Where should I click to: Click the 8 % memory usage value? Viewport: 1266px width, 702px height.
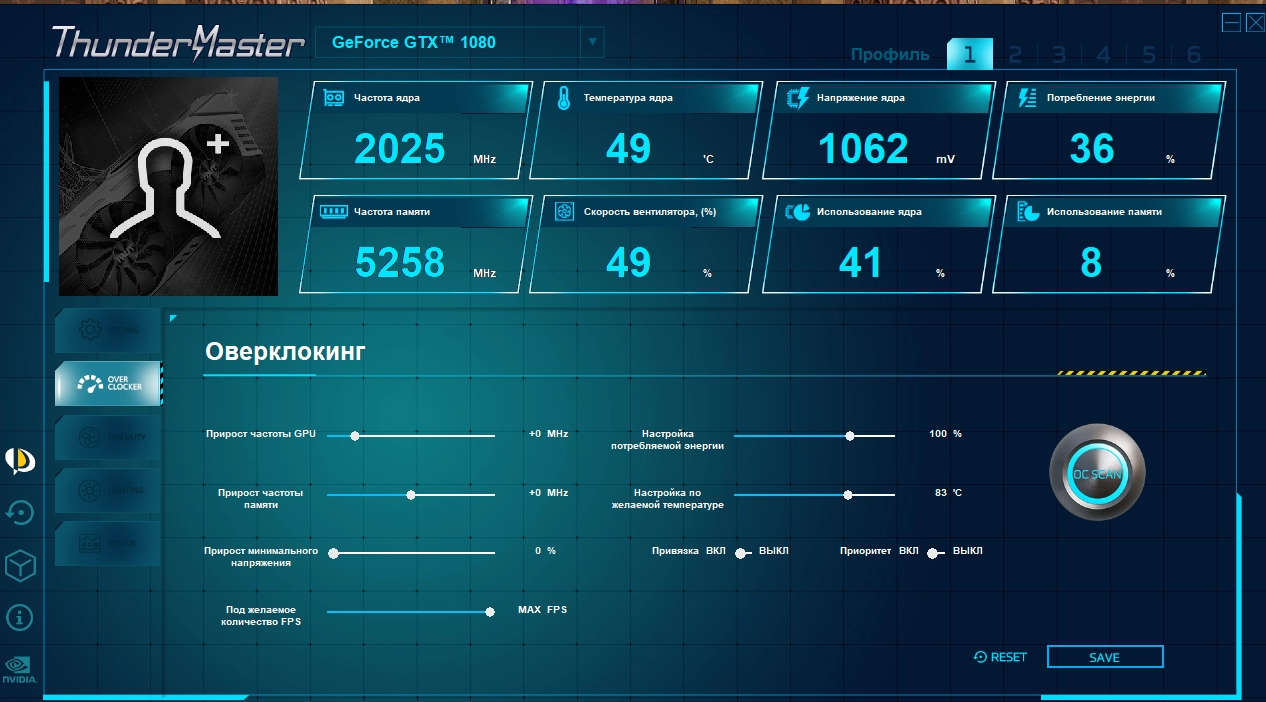coord(1091,262)
